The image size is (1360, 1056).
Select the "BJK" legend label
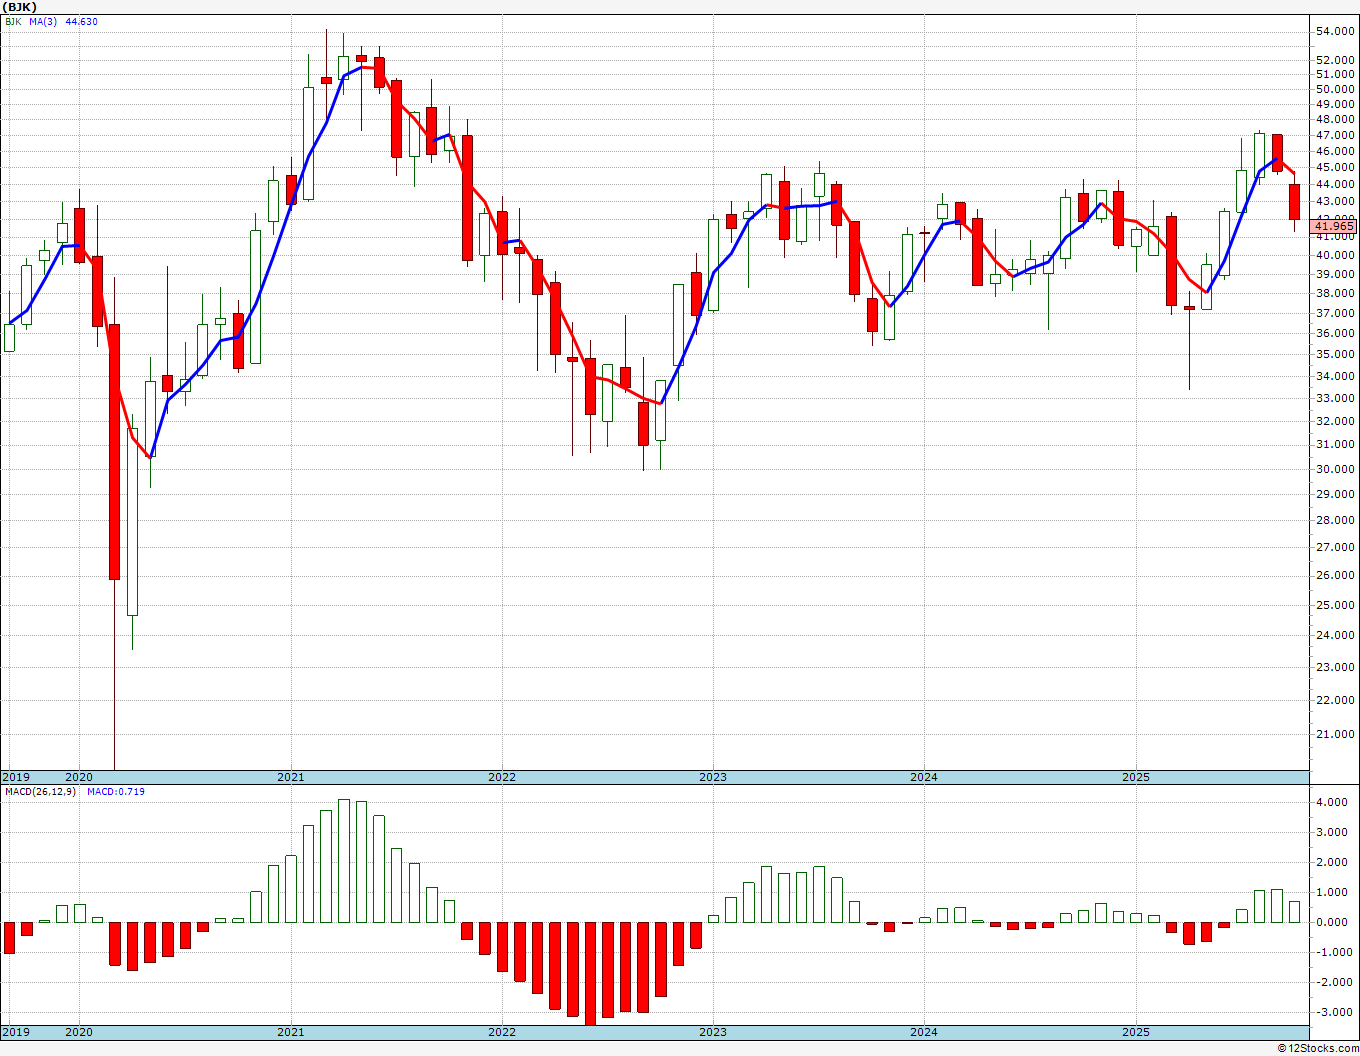[13, 21]
